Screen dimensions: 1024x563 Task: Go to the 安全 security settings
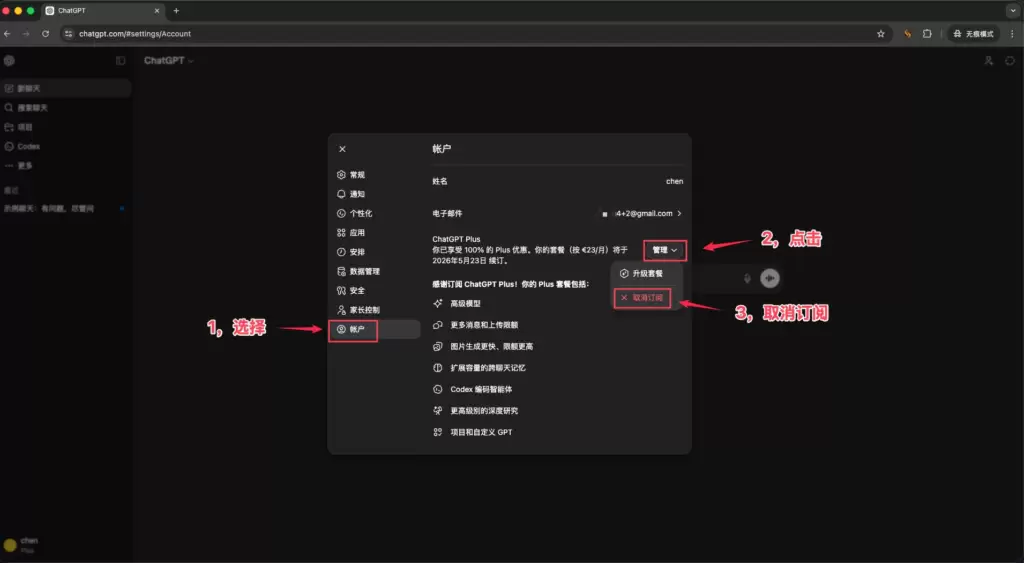tap(357, 291)
